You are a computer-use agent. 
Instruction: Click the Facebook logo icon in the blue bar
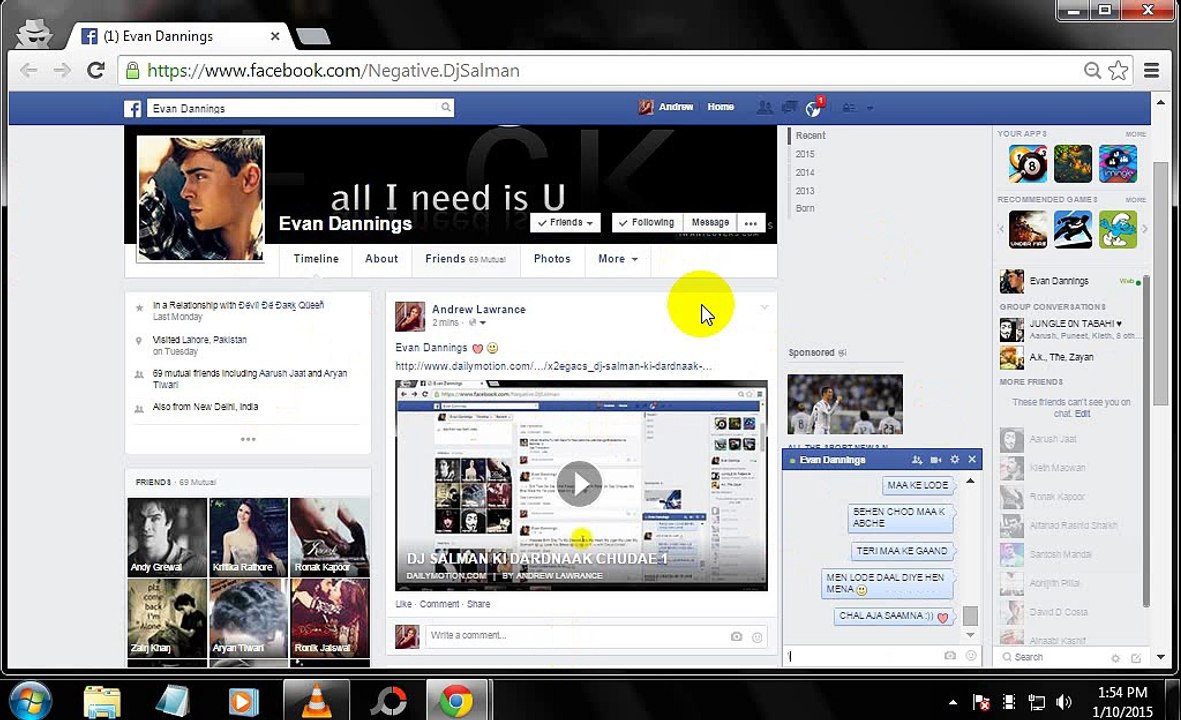pos(133,108)
